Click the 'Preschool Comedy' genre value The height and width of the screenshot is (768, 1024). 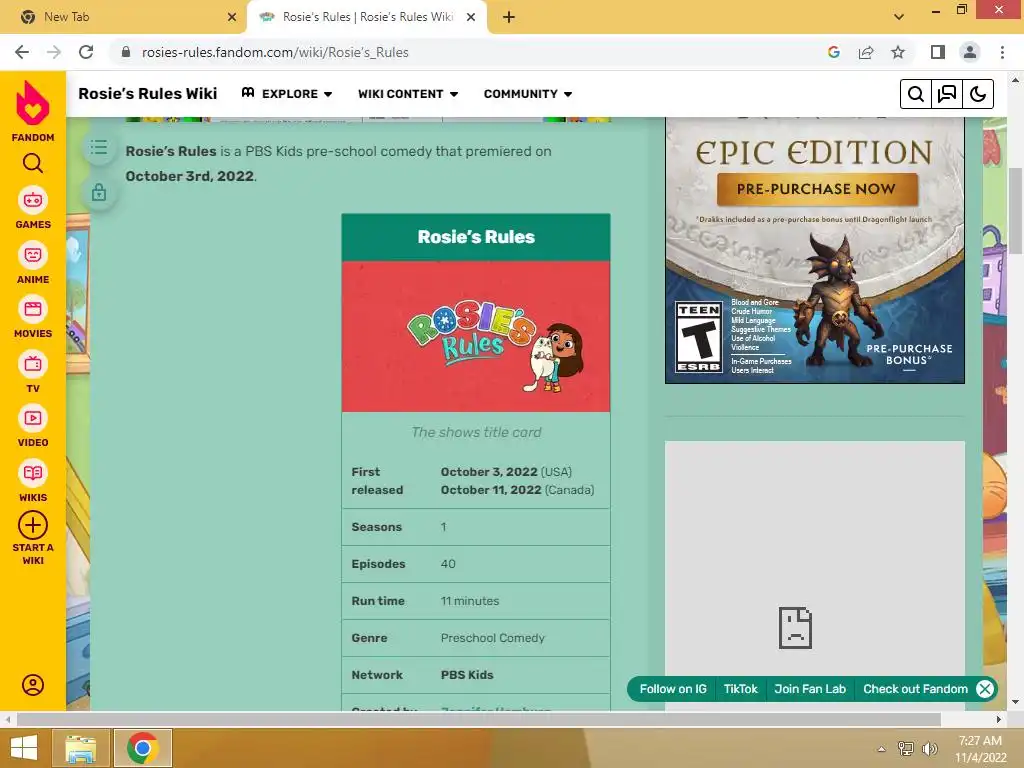pos(492,638)
